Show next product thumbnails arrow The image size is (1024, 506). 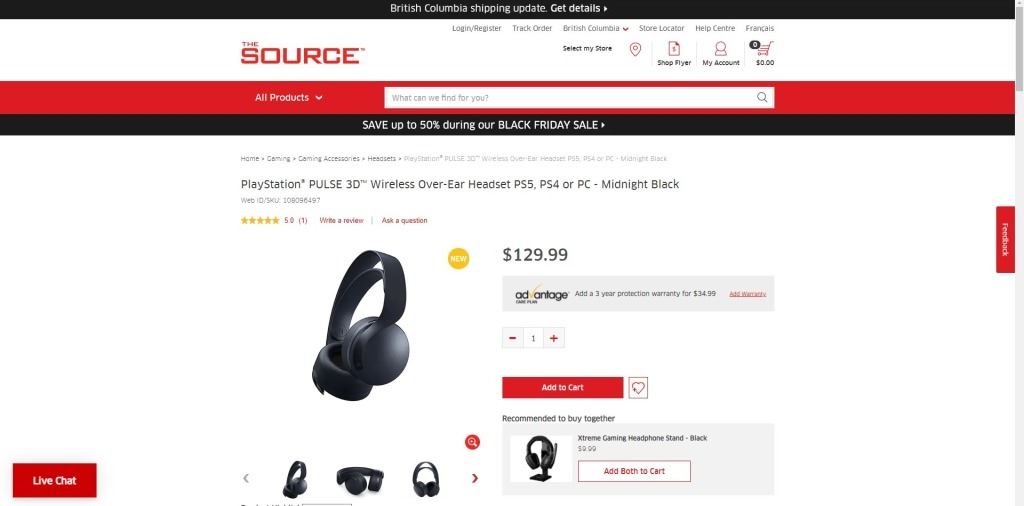[475, 478]
